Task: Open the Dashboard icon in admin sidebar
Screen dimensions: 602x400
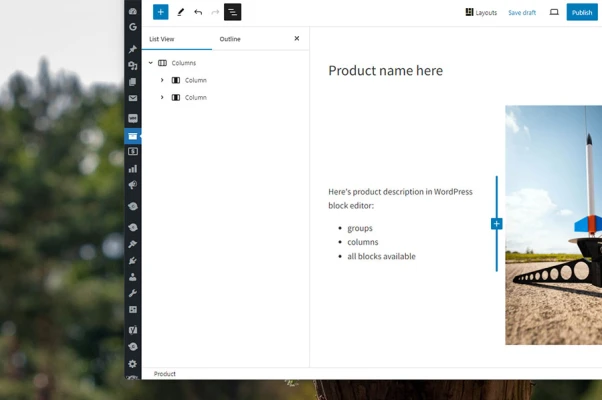Action: click(133, 11)
